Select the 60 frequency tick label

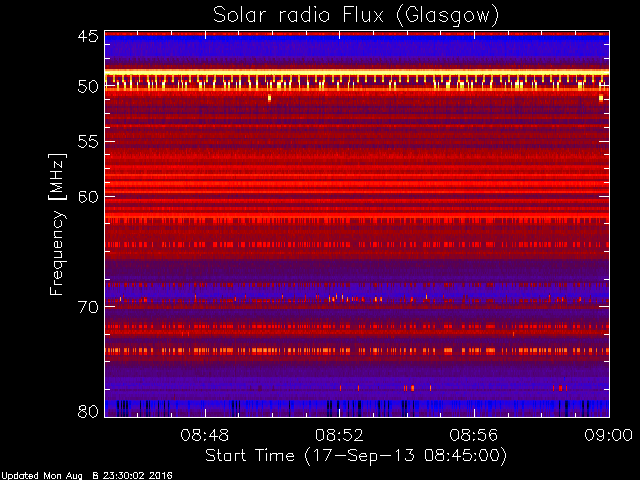click(x=88, y=197)
